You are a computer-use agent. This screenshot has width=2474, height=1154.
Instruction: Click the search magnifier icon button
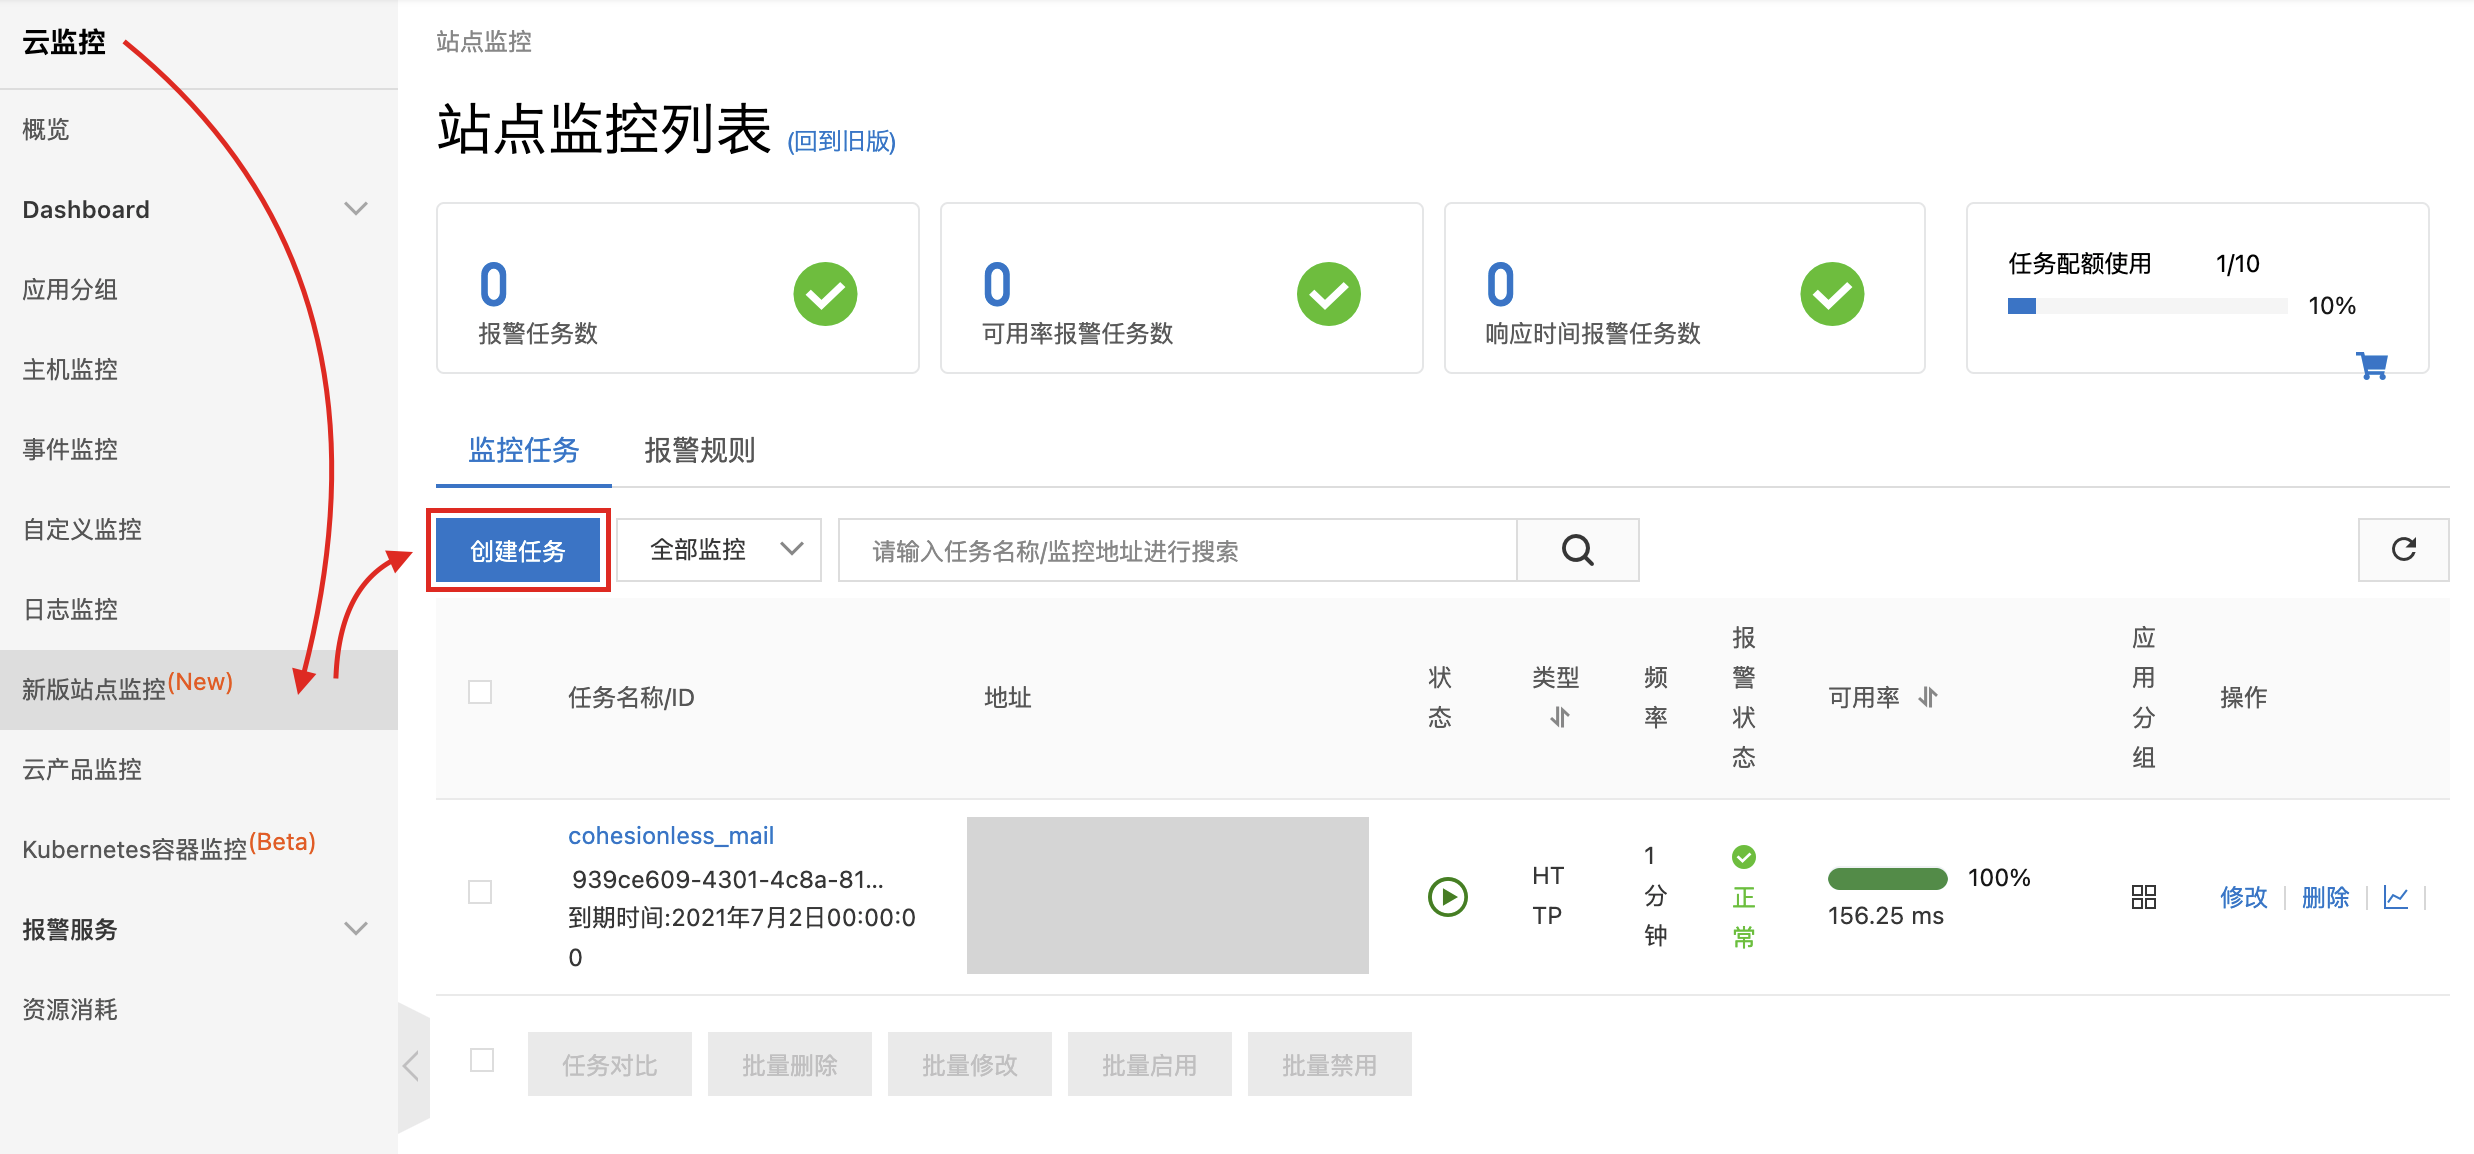[x=1577, y=550]
